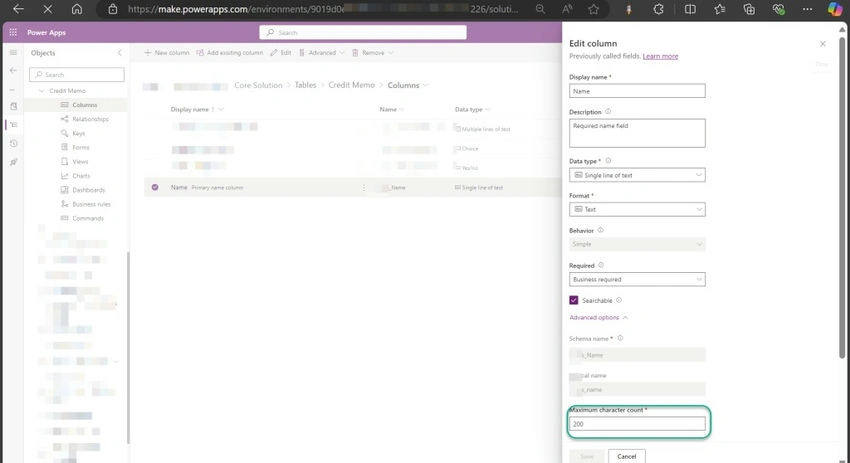Image resolution: width=850 pixels, height=463 pixels.
Task: Click Behavior info icon
Action: (x=600, y=230)
